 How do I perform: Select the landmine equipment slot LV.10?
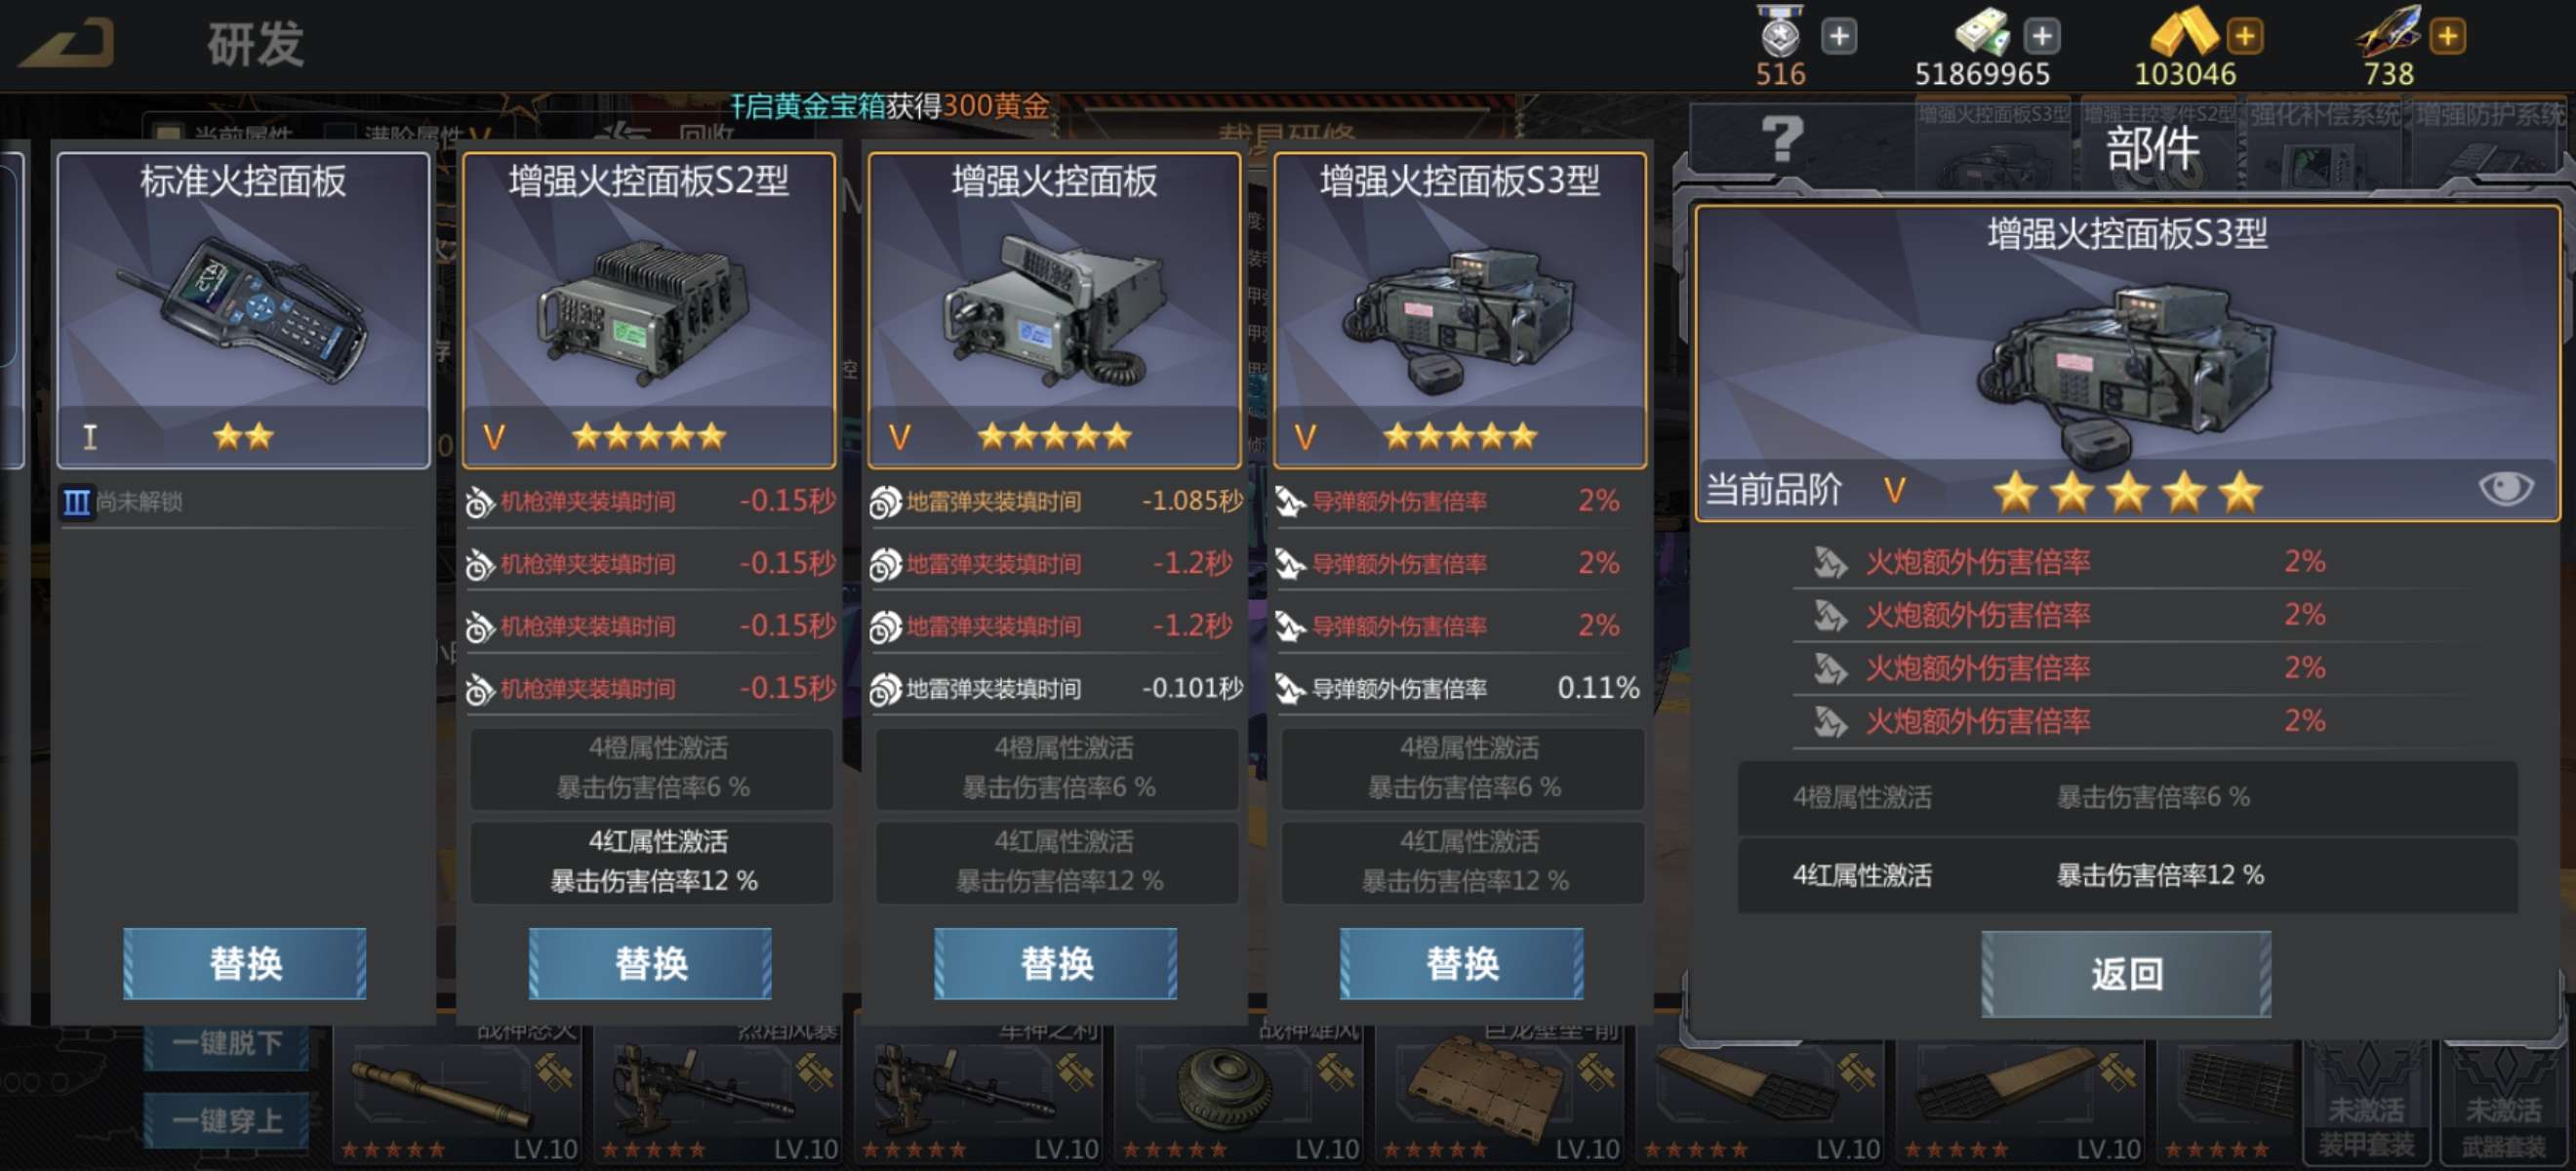point(1238,1100)
